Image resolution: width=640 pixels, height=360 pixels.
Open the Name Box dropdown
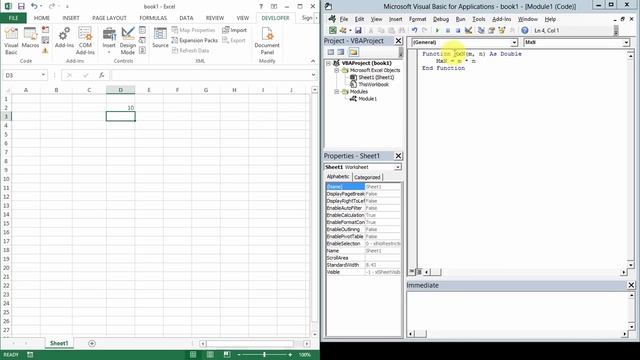43,75
